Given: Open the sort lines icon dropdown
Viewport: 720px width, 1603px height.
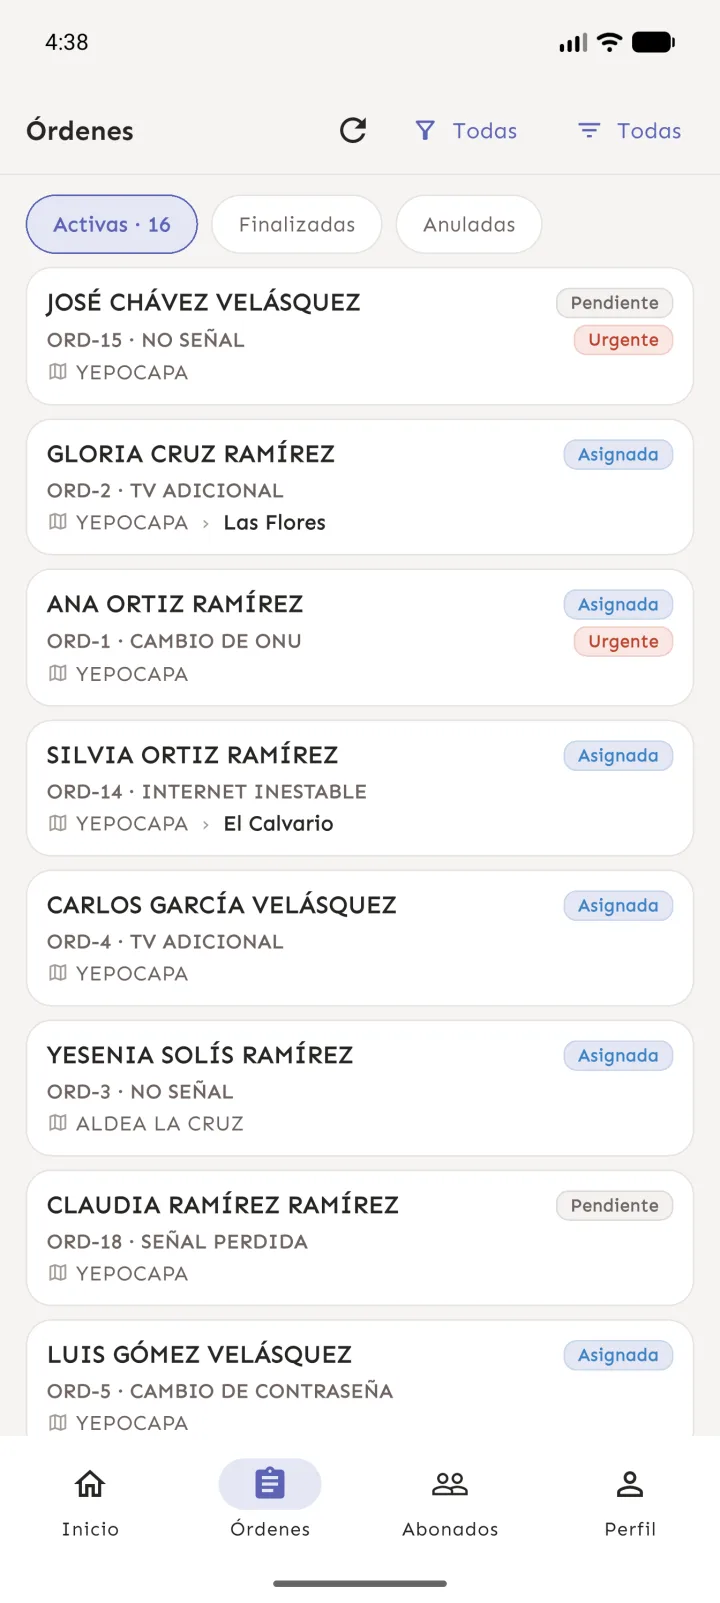Looking at the screenshot, I should coord(589,131).
